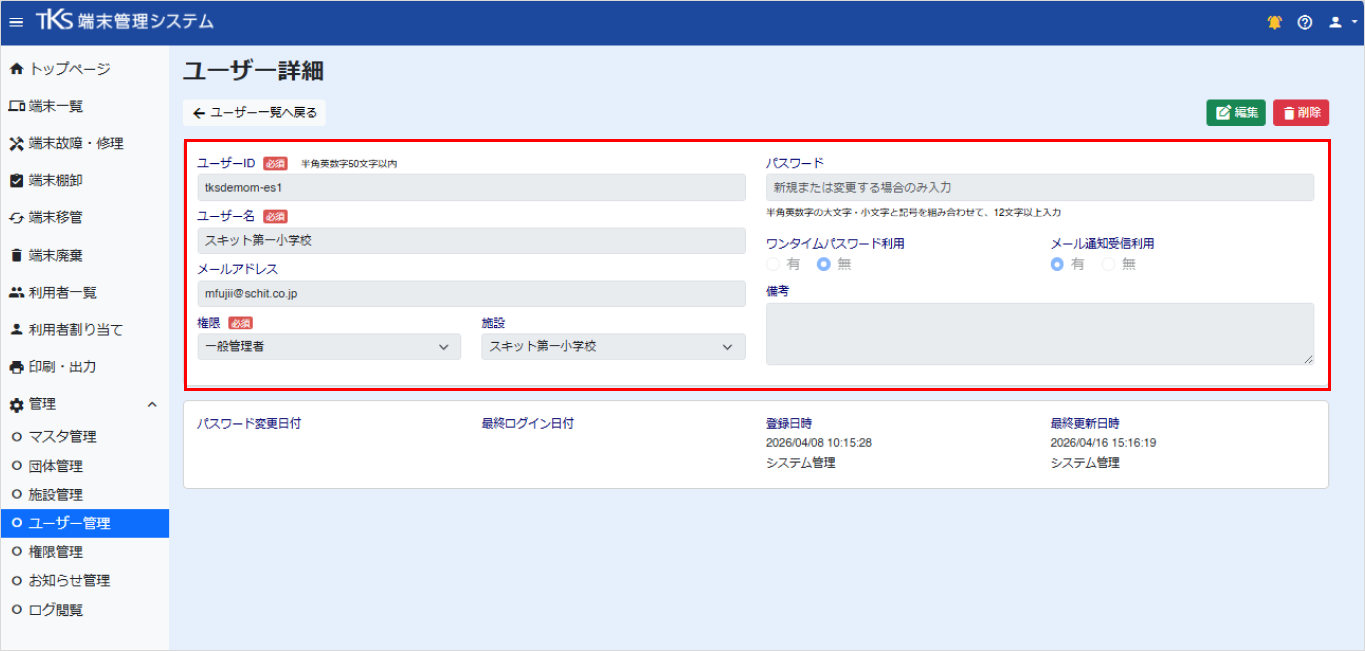Click ユーザー一覧へ戻る back button
1365x651 pixels.
coord(254,113)
